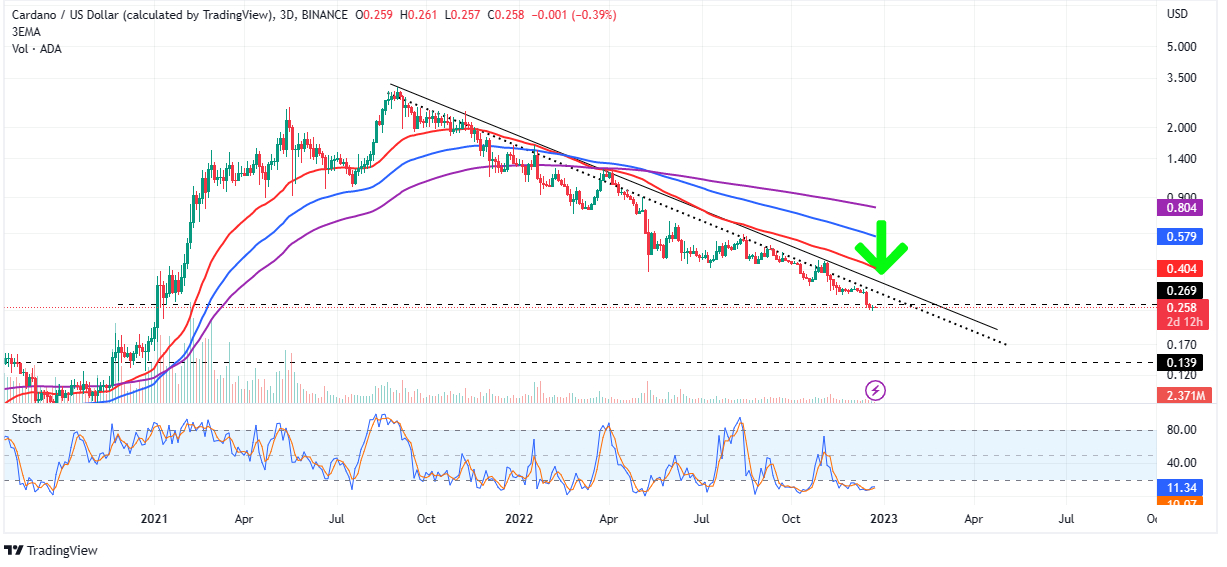Click the 2022 label on time axis
The width and height of the screenshot is (1227, 567).
tap(518, 520)
